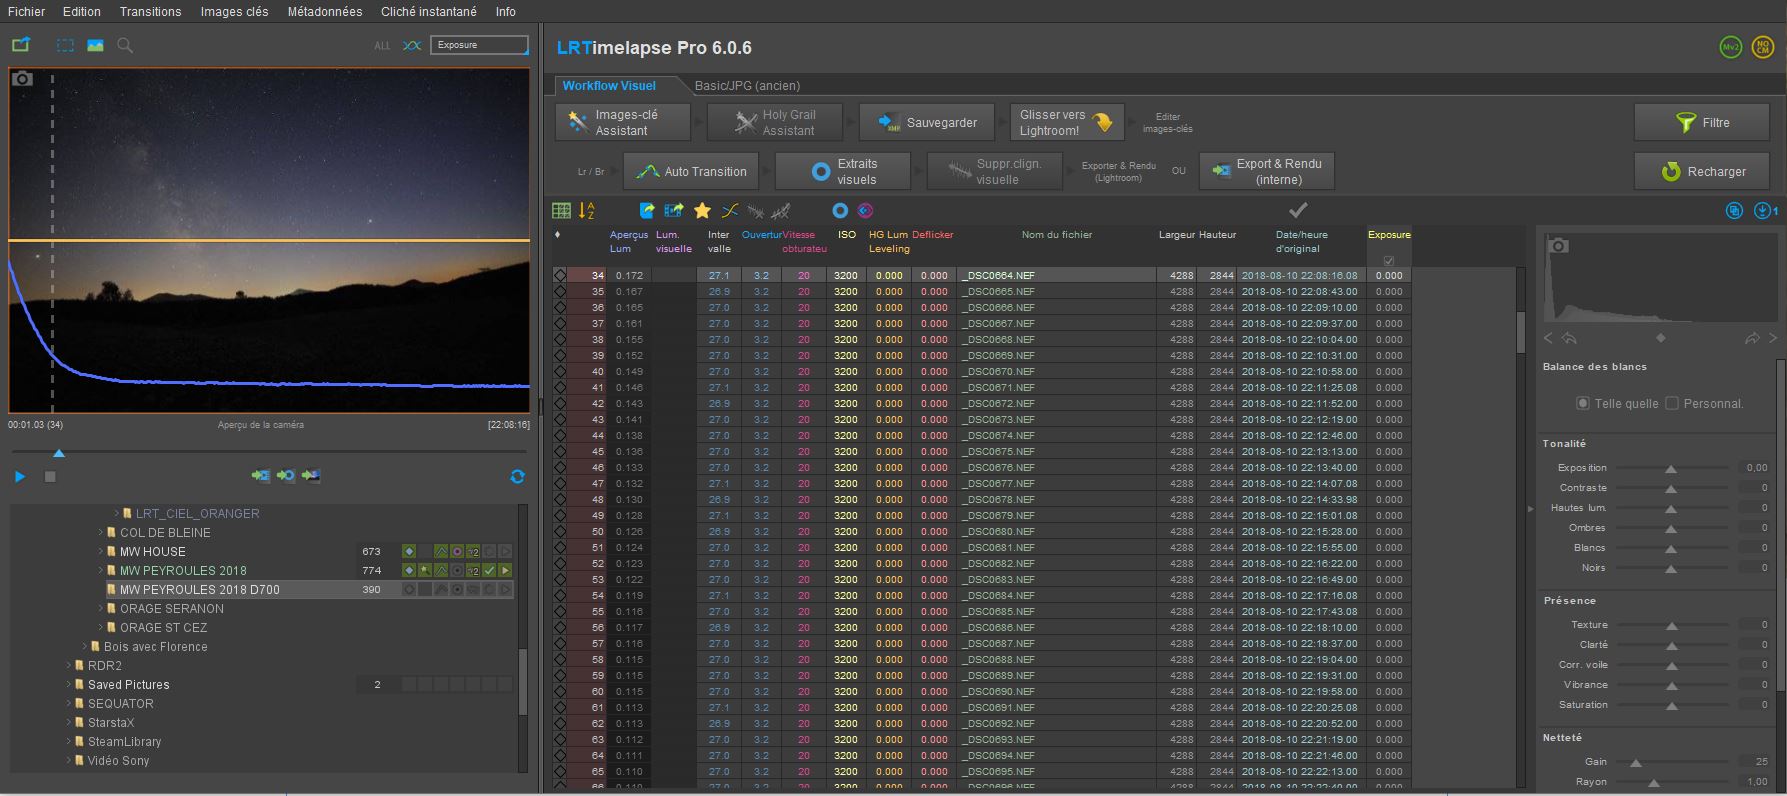This screenshot has height=796, width=1787.
Task: Open the Transitions menu
Action: click(150, 12)
